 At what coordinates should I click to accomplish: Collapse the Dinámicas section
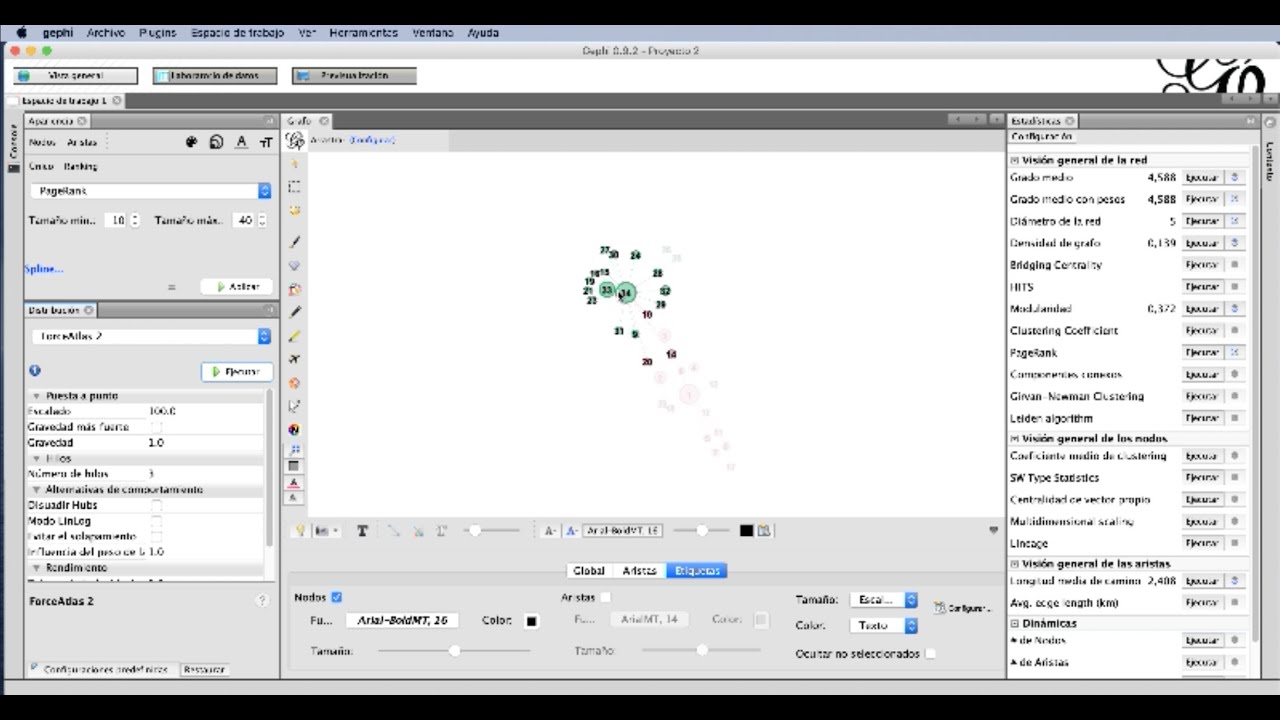click(1015, 623)
